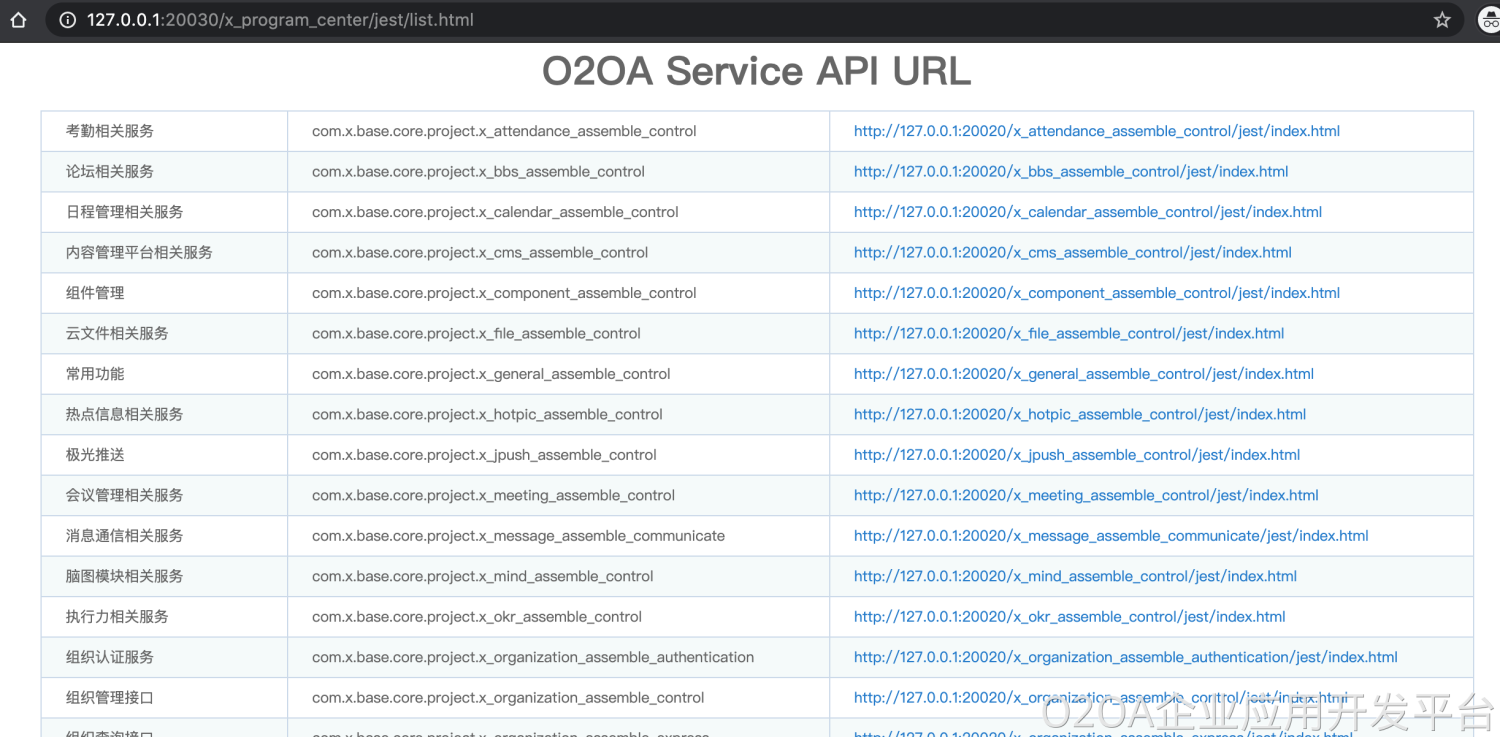The height and width of the screenshot is (737, 1500).
Task: Go to the x_jpush_assemble_control API link
Action: click(x=1076, y=455)
